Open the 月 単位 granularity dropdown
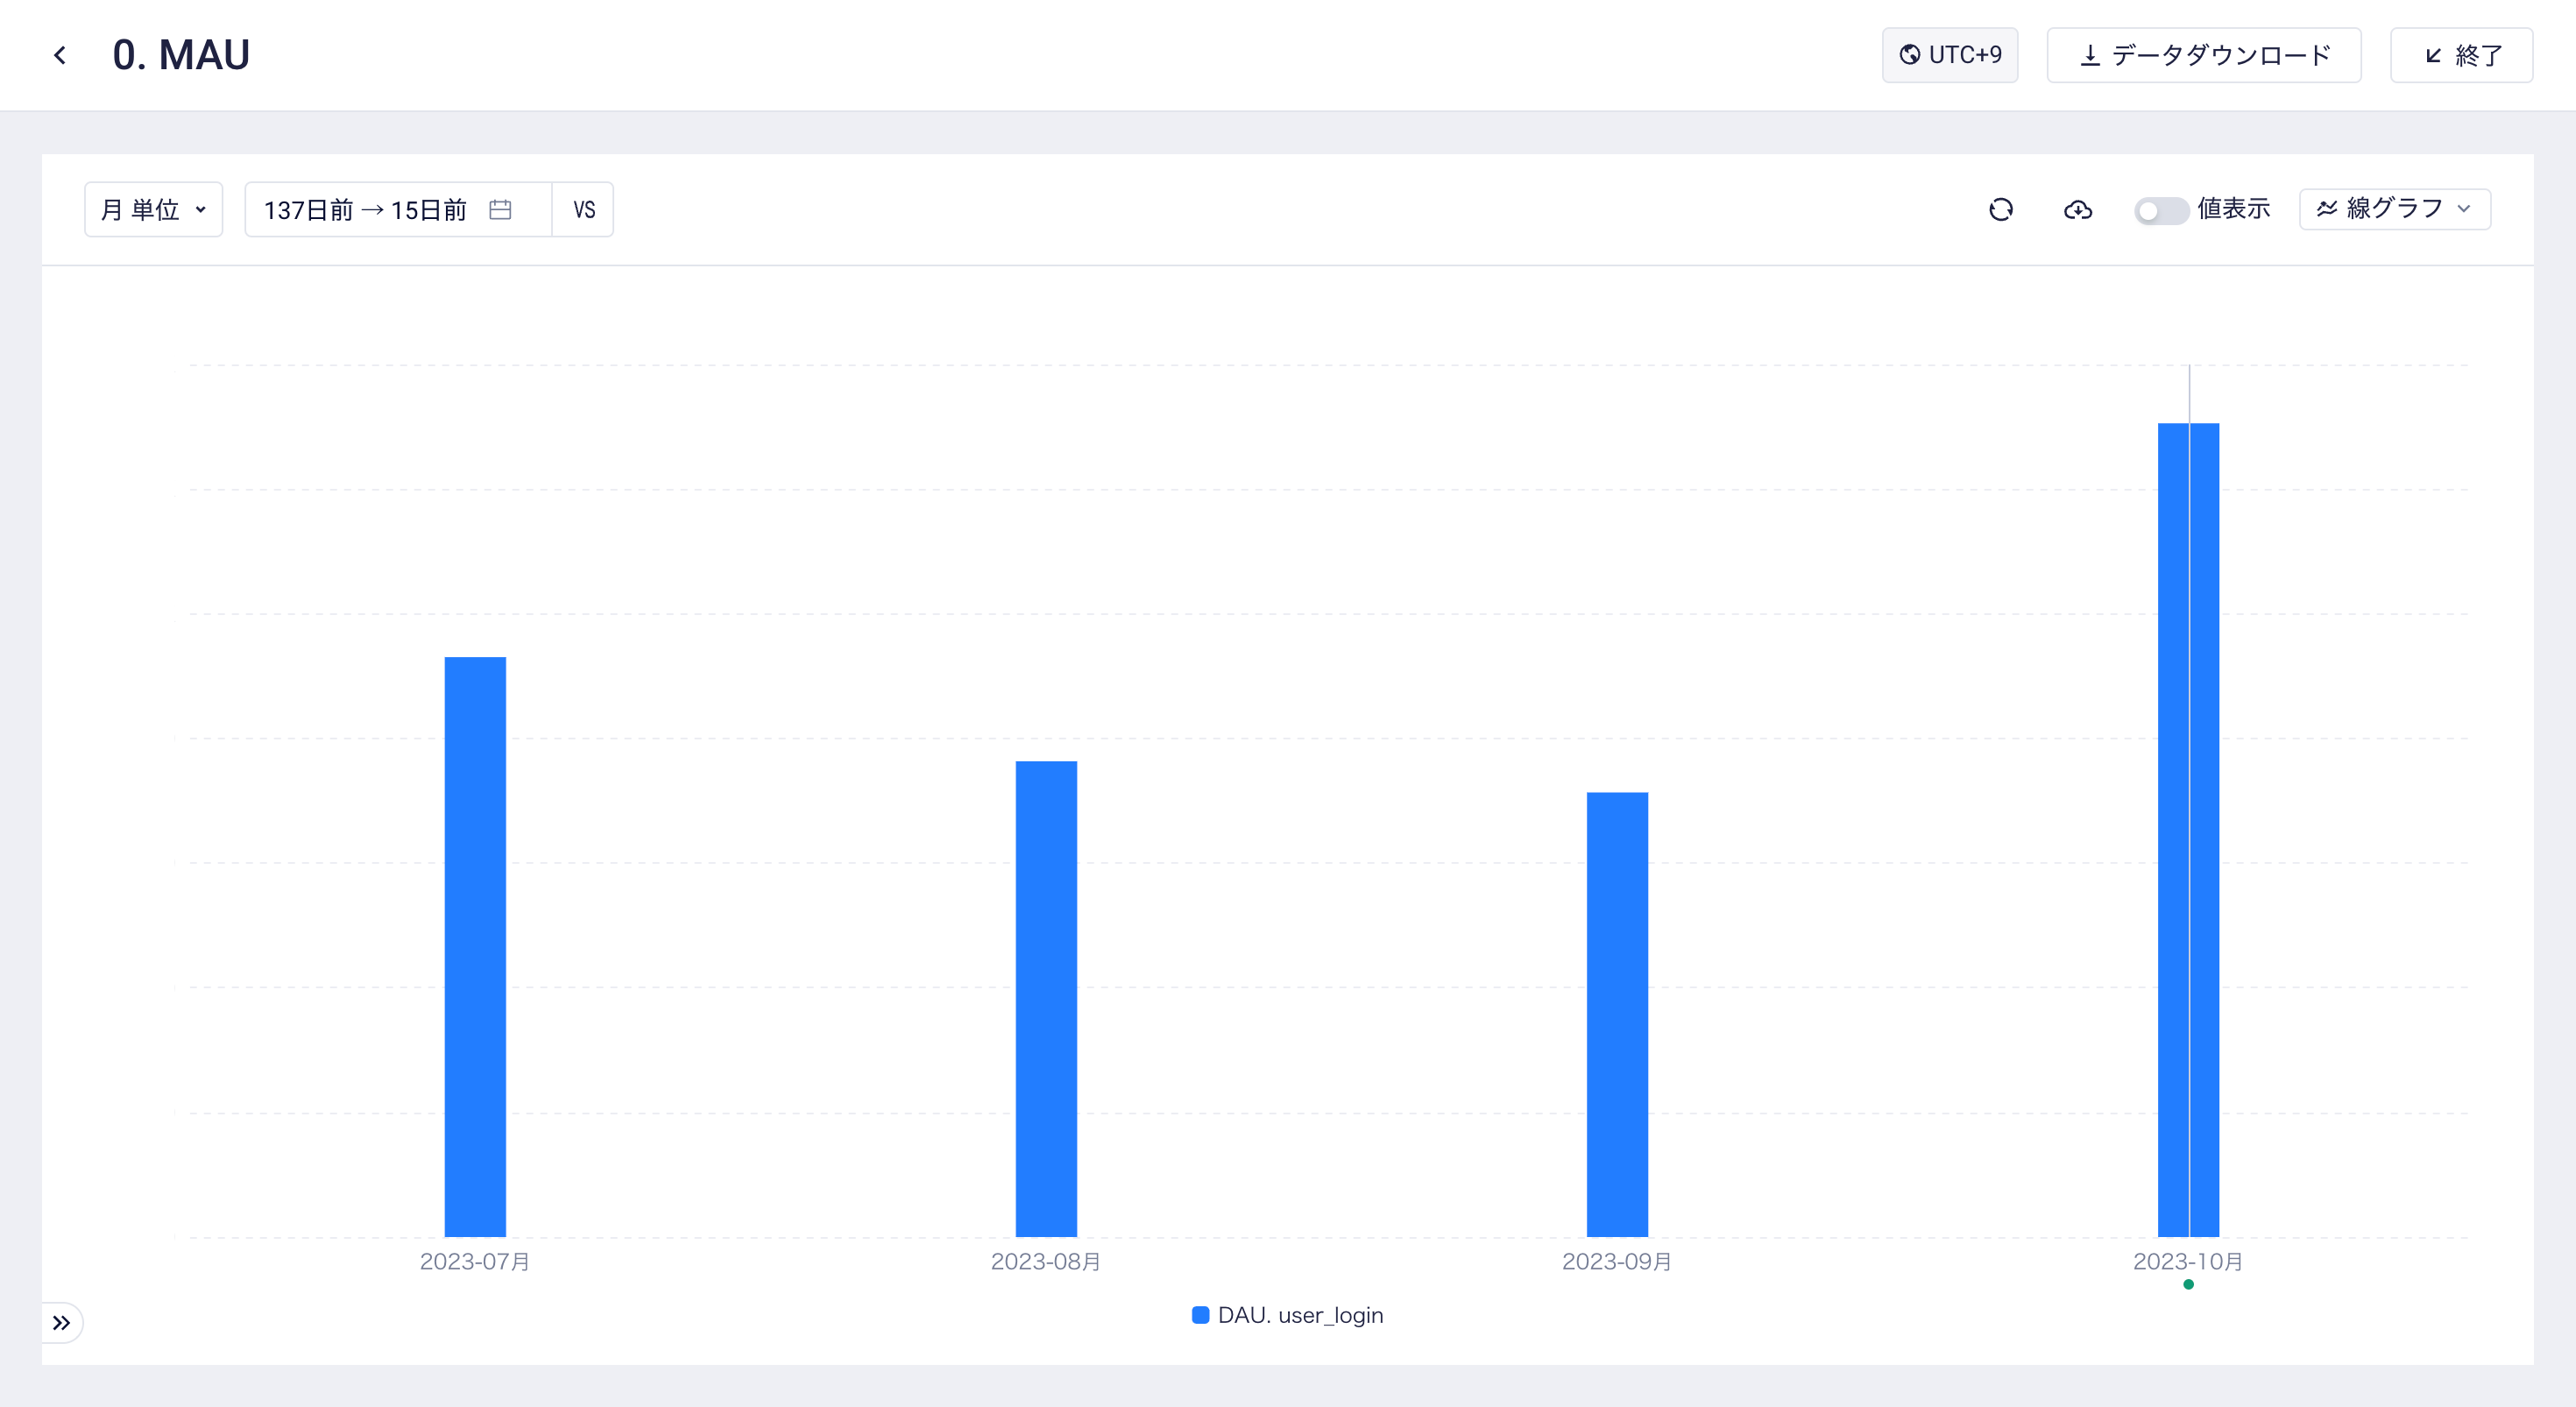 [x=153, y=209]
